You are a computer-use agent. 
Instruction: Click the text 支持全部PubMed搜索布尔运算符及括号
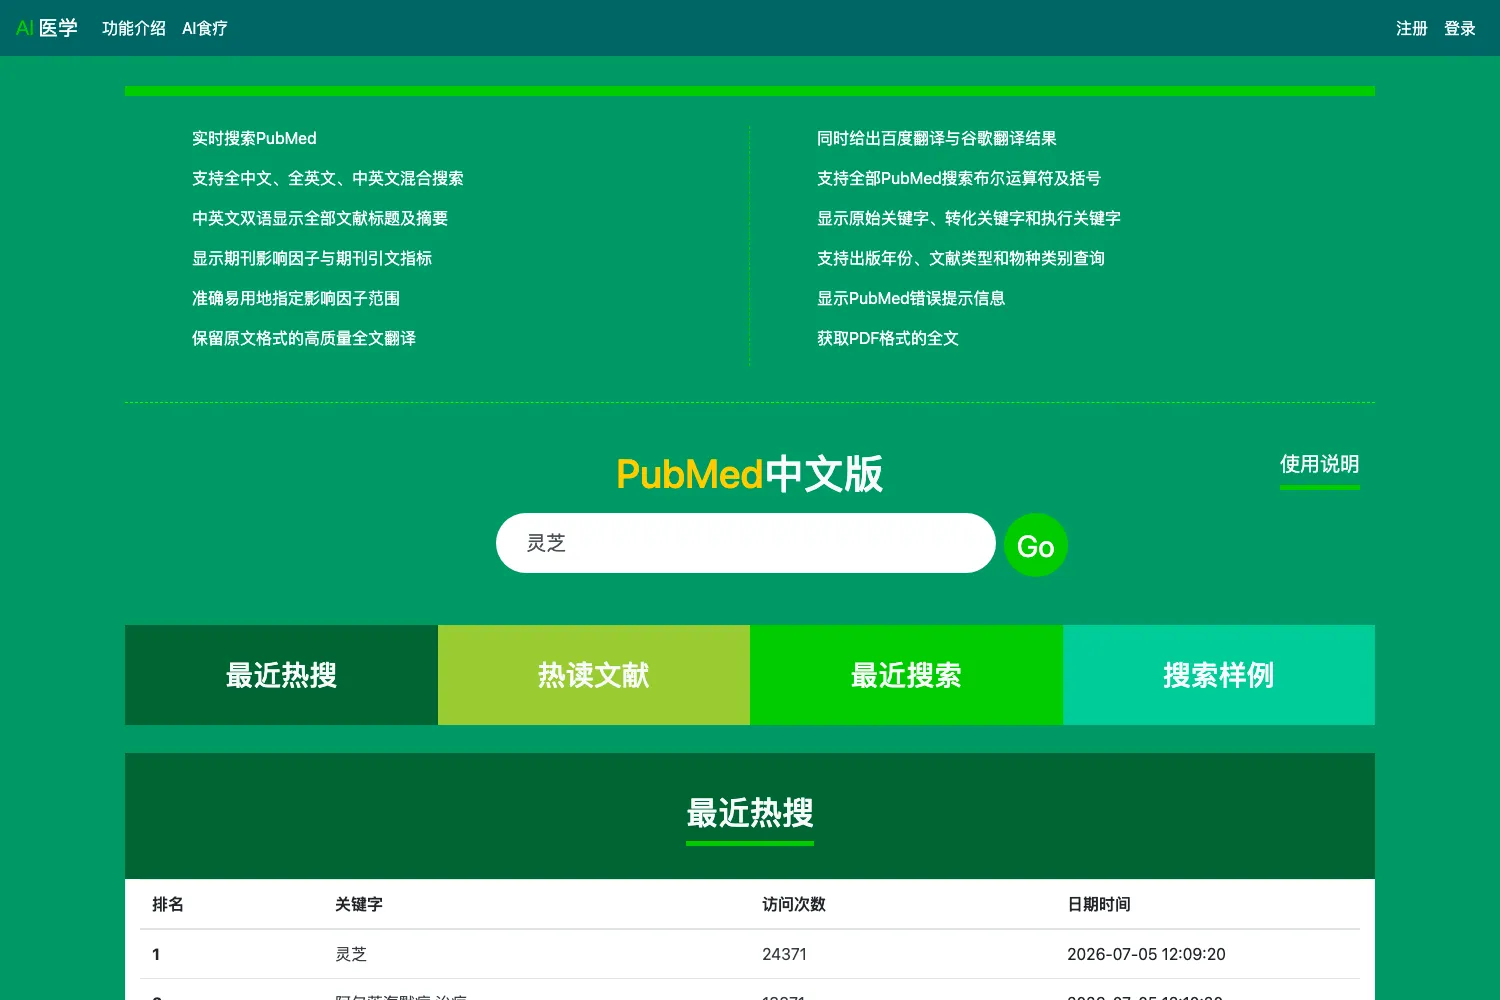point(959,178)
